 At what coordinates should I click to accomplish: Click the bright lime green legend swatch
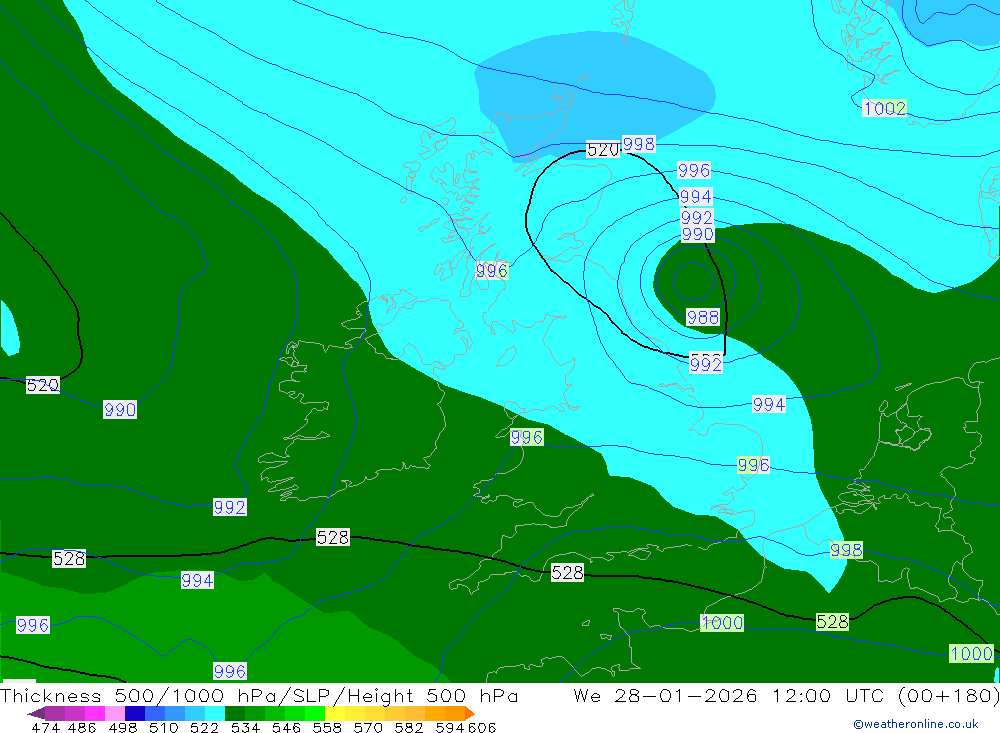315,713
